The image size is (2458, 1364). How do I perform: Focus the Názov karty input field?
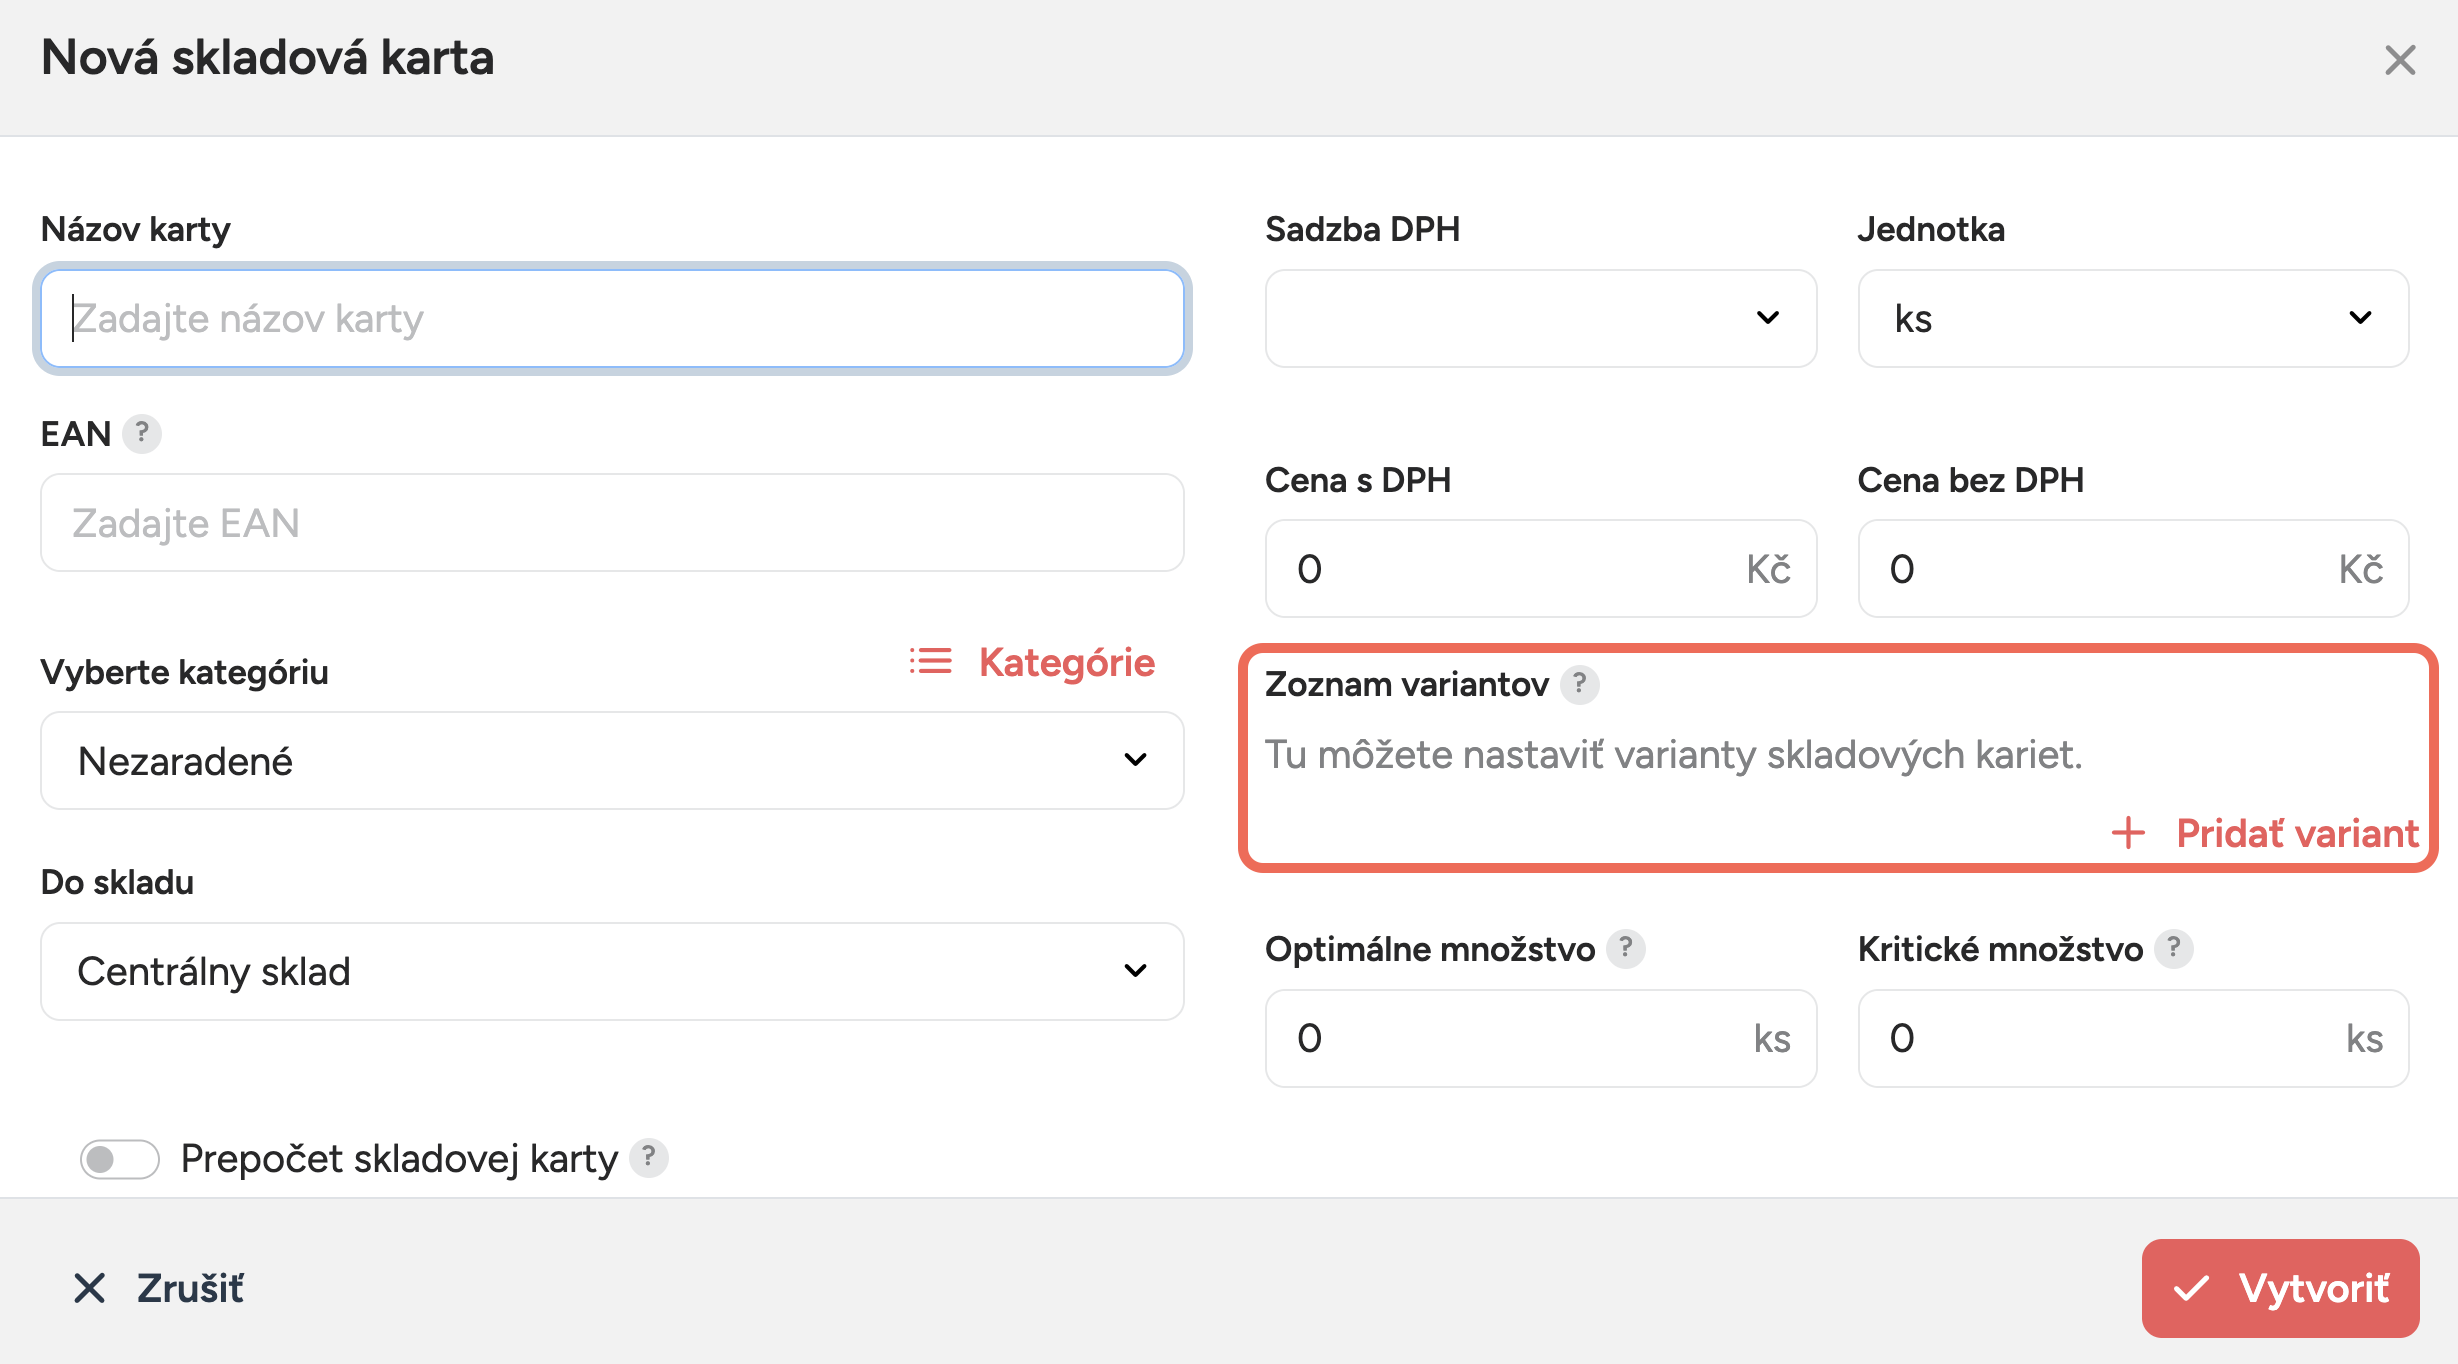612,318
